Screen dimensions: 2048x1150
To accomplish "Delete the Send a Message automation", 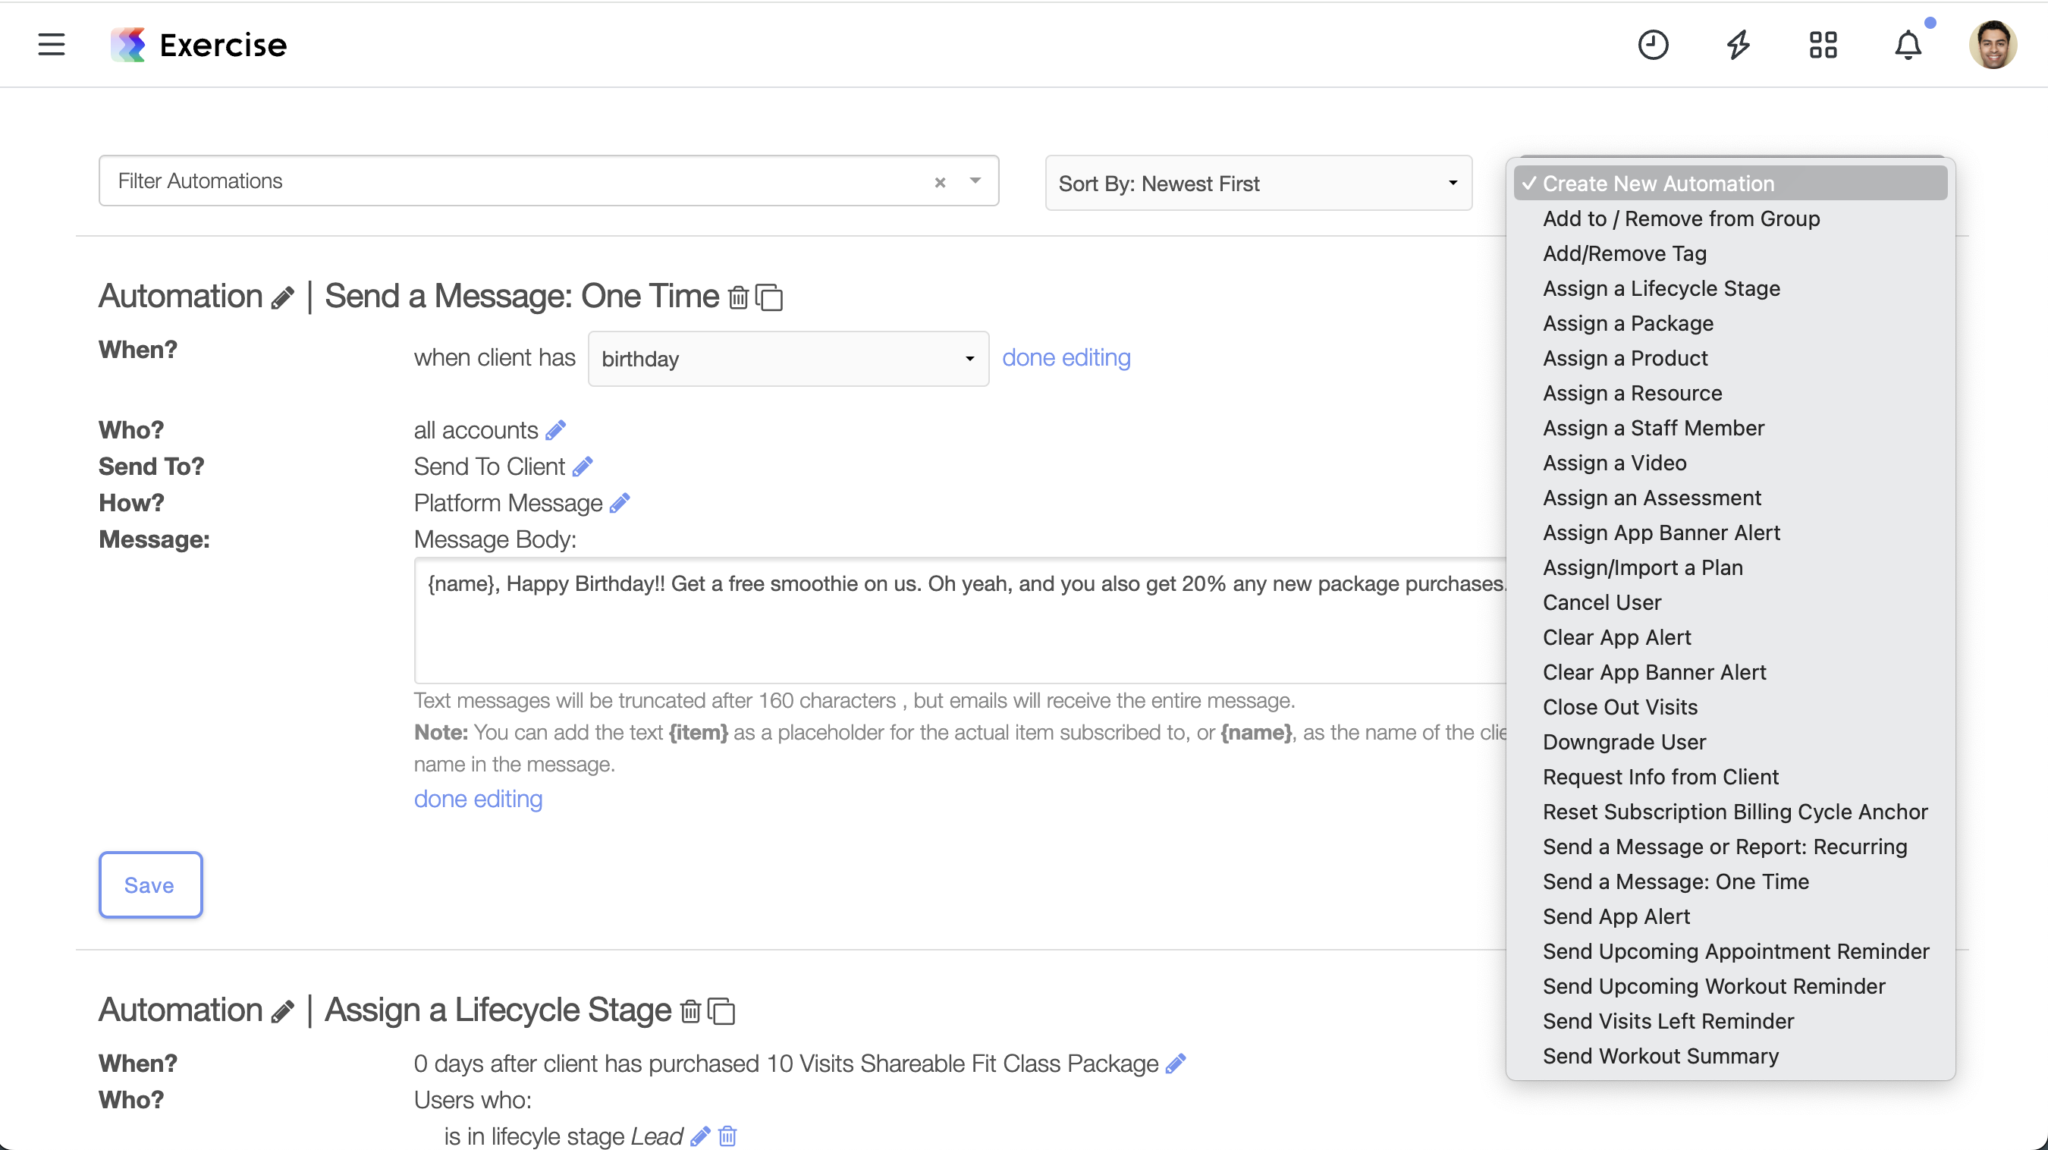I will click(x=738, y=298).
